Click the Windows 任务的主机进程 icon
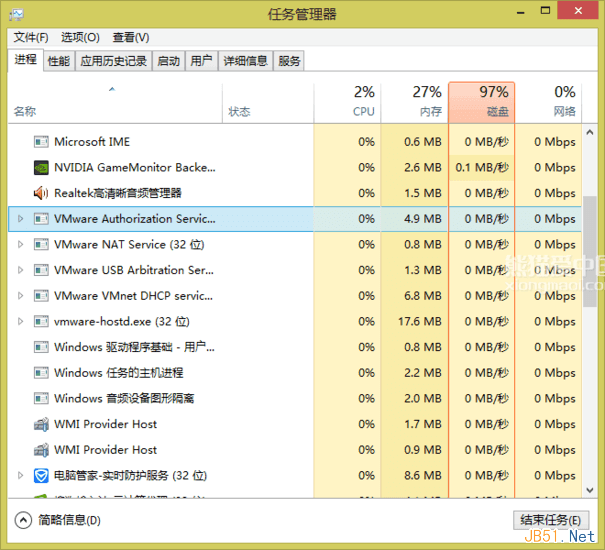Image resolution: width=605 pixels, height=550 pixels. click(41, 373)
